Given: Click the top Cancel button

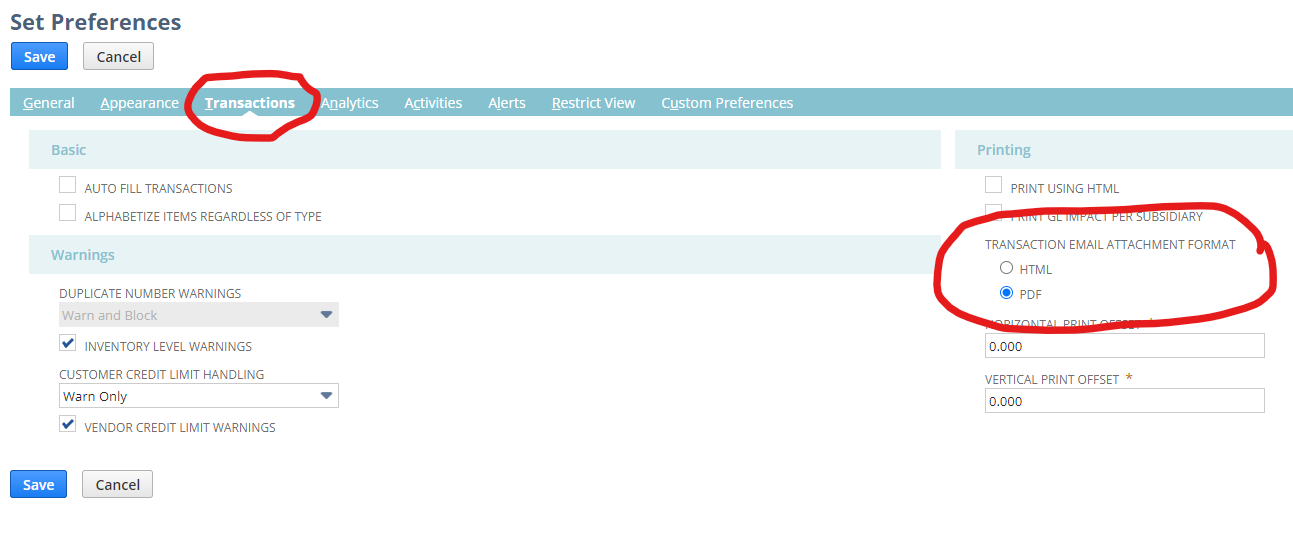Looking at the screenshot, I should 118,56.
